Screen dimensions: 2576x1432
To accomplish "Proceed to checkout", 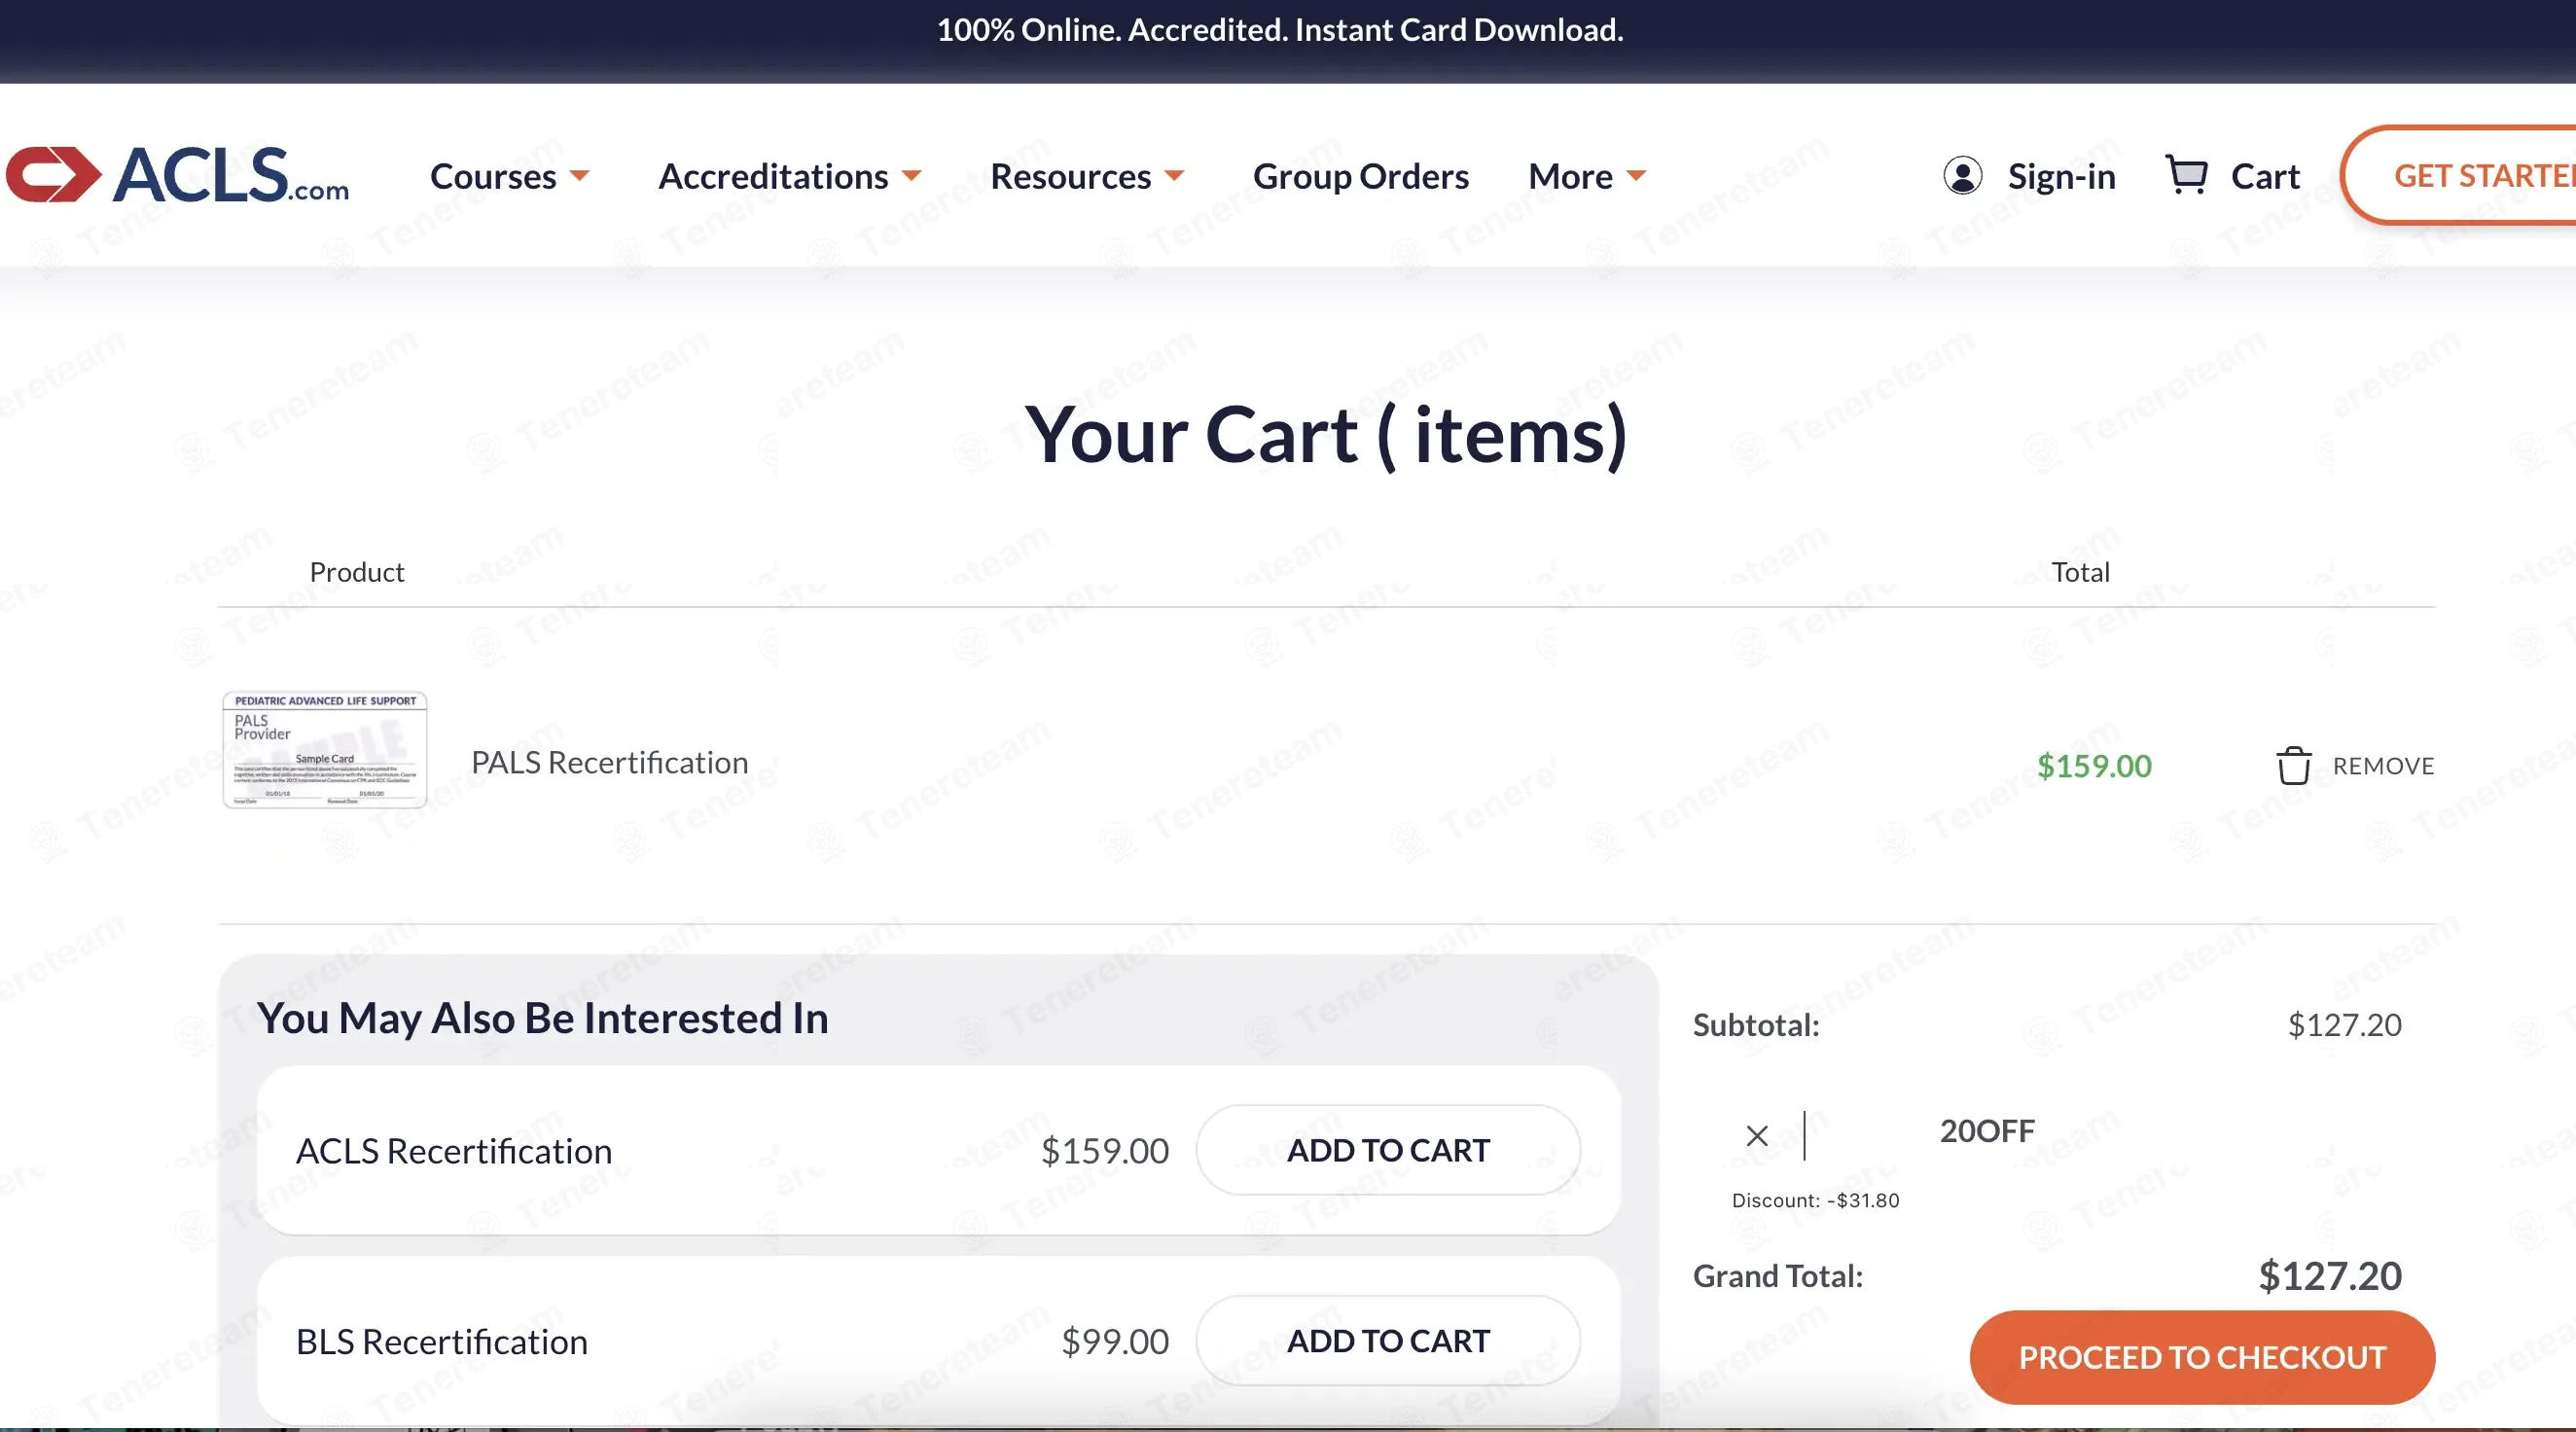I will (x=2202, y=1357).
